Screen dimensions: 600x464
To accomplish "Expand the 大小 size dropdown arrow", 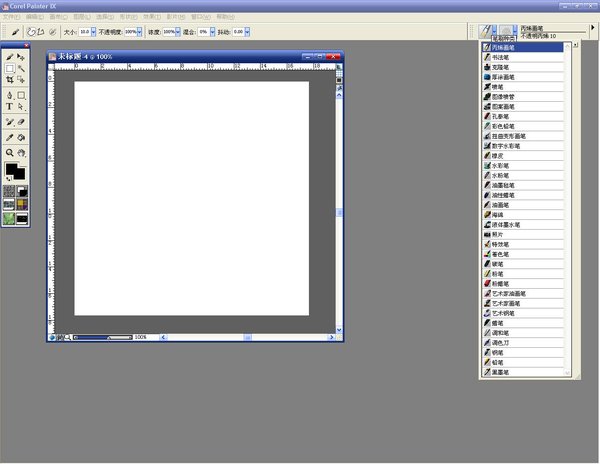I will click(x=93, y=32).
